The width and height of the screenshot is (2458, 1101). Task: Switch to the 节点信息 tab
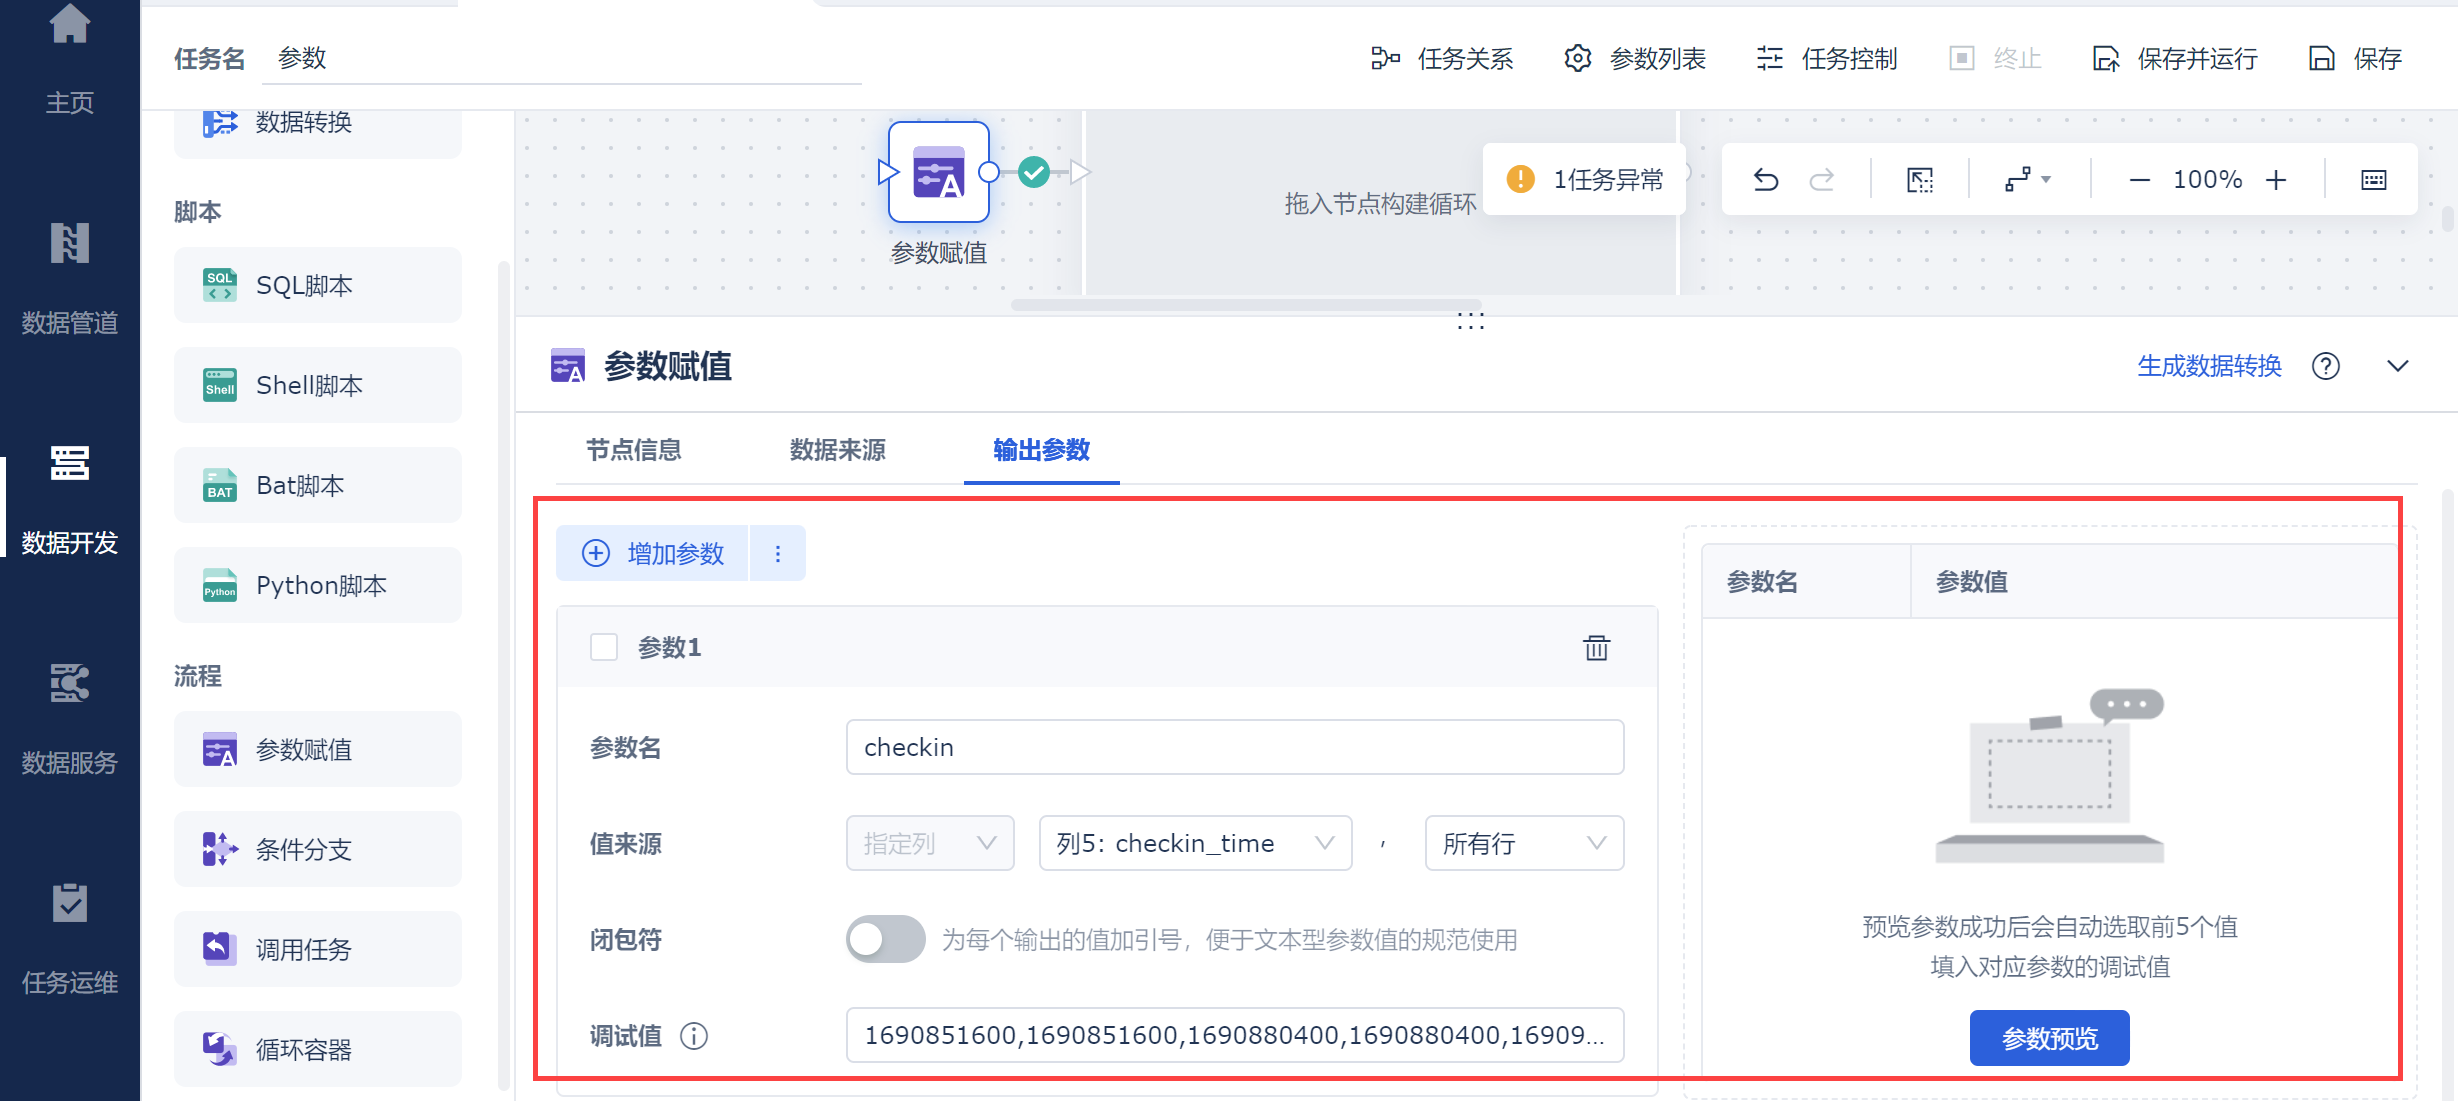(633, 450)
